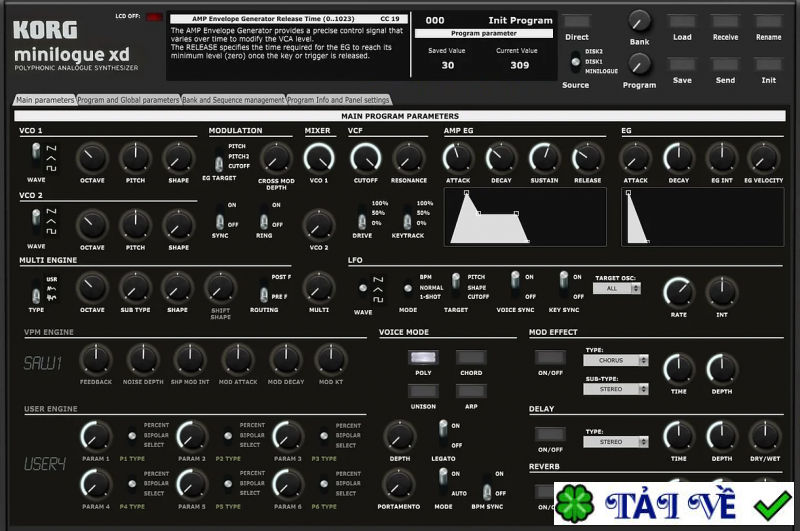Click the VCO 1 Pitch knob
The height and width of the screenshot is (531, 800).
pyautogui.click(x=135, y=159)
